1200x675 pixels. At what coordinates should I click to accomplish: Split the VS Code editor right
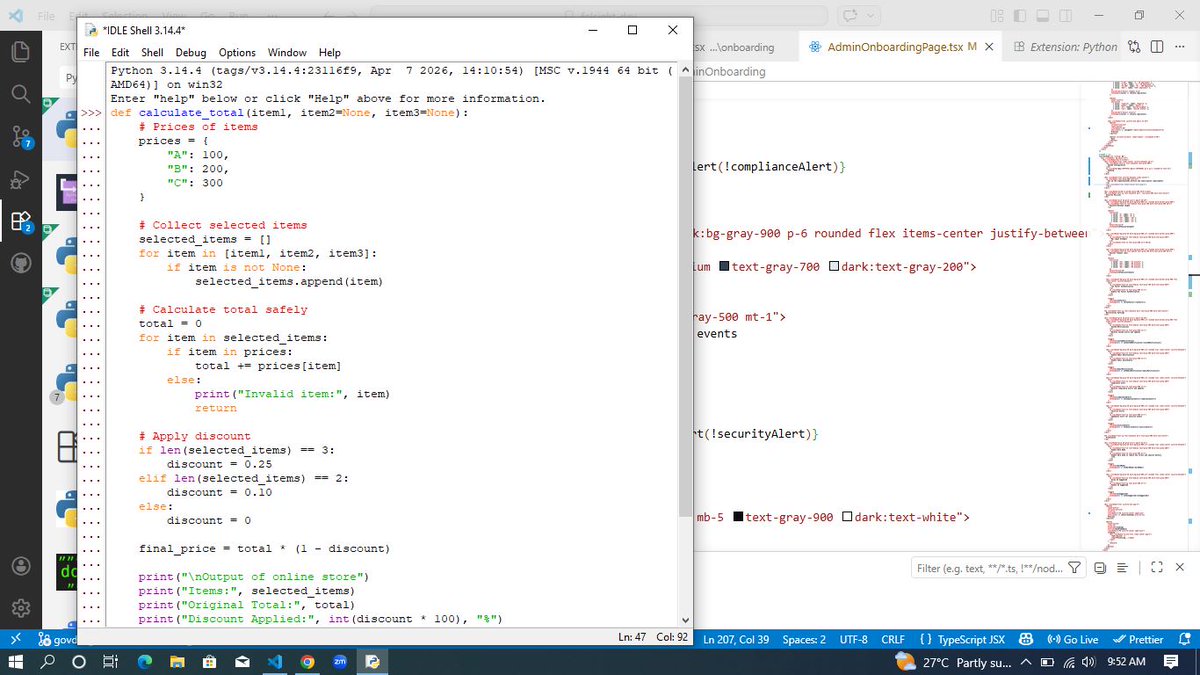[x=1157, y=47]
